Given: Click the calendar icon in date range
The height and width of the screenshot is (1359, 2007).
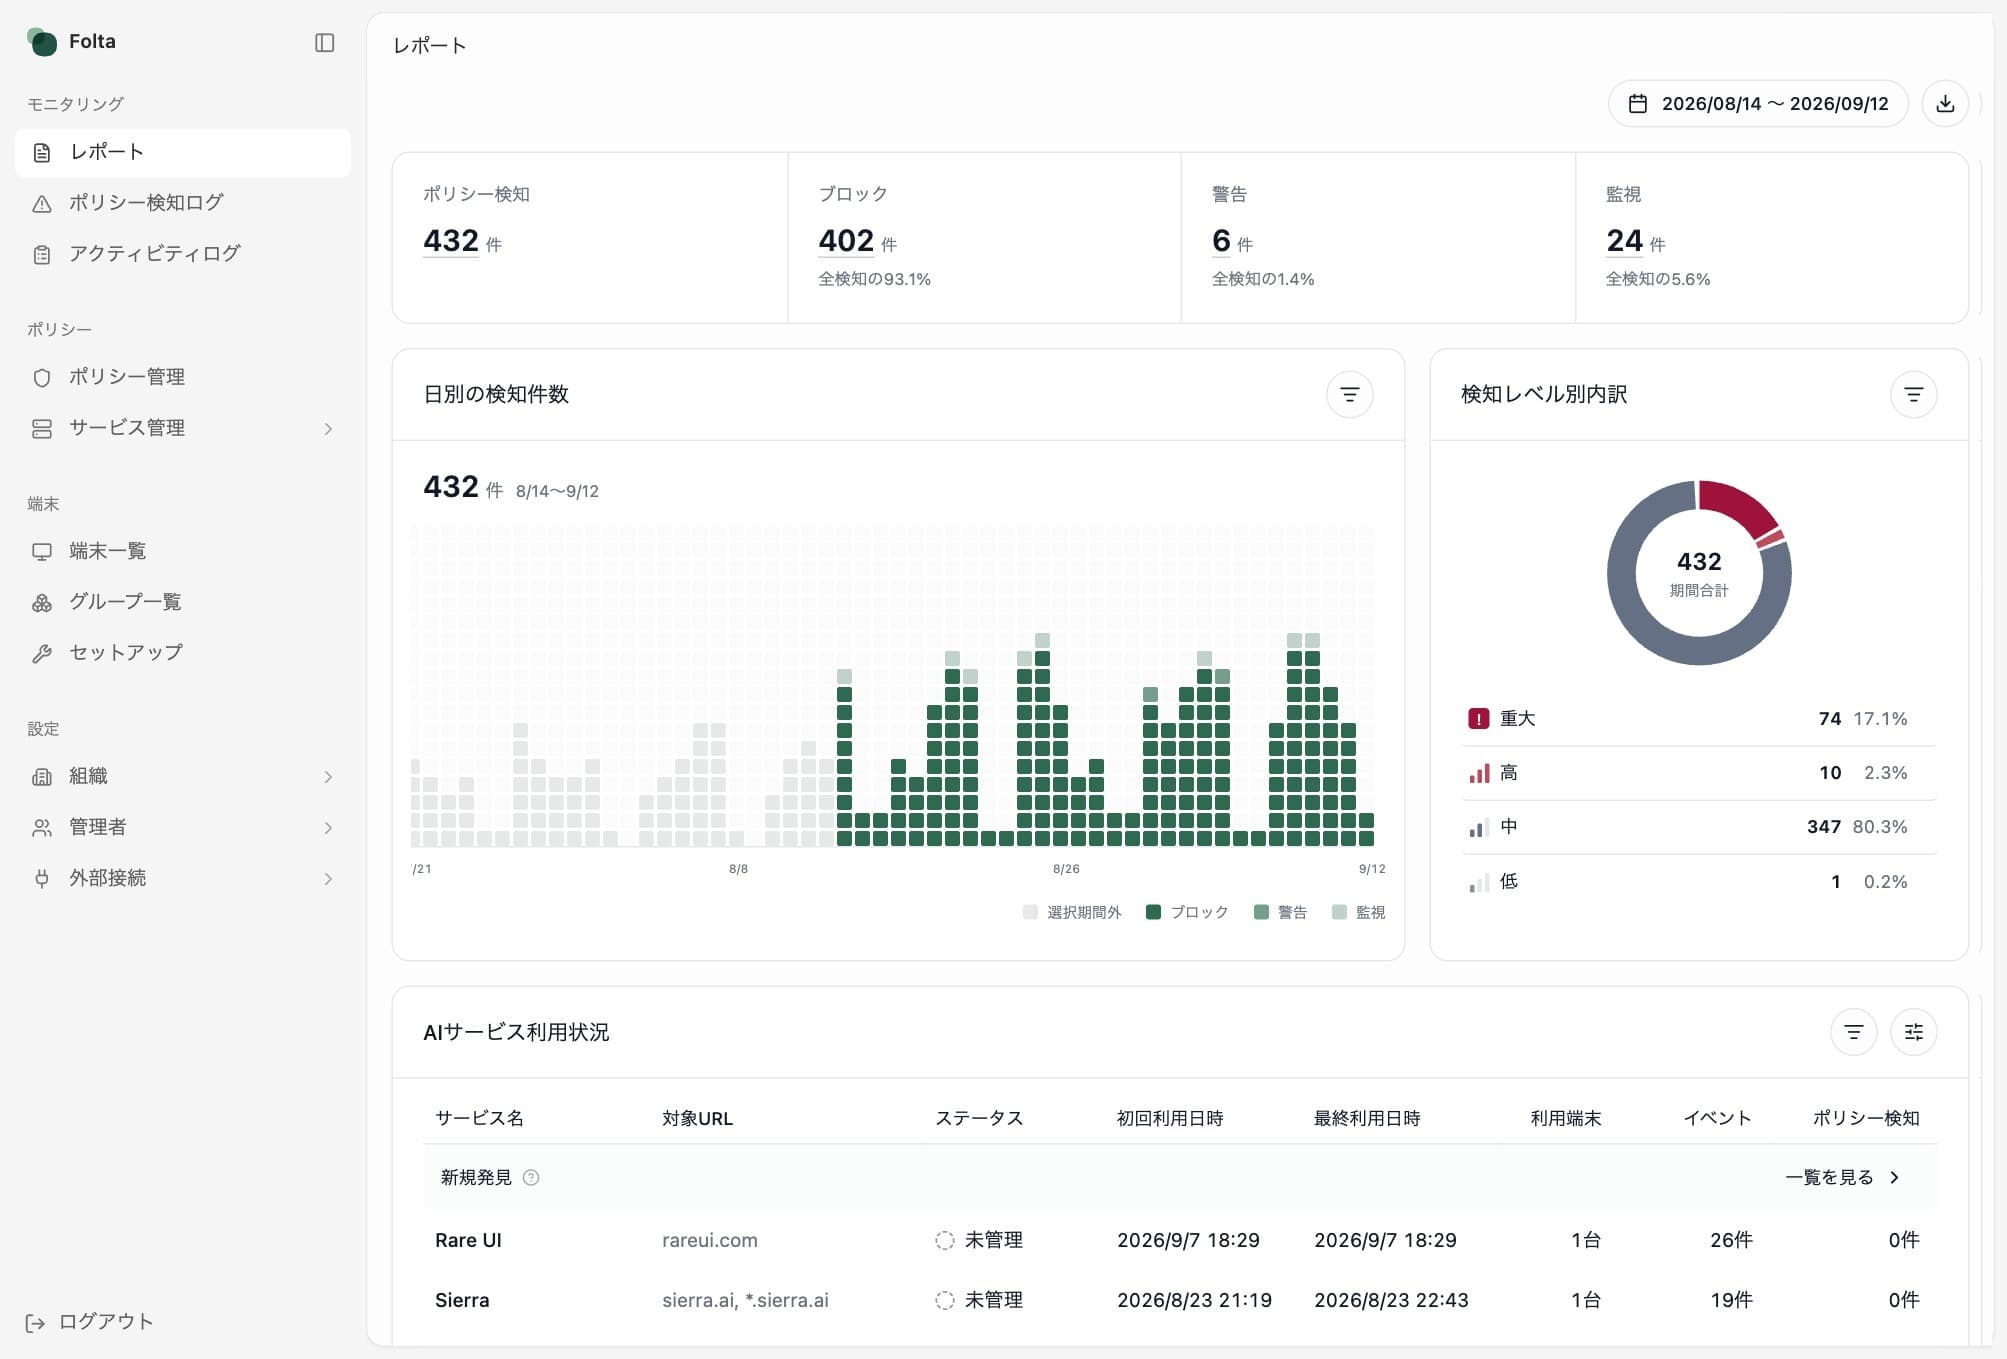Looking at the screenshot, I should click(x=1638, y=104).
